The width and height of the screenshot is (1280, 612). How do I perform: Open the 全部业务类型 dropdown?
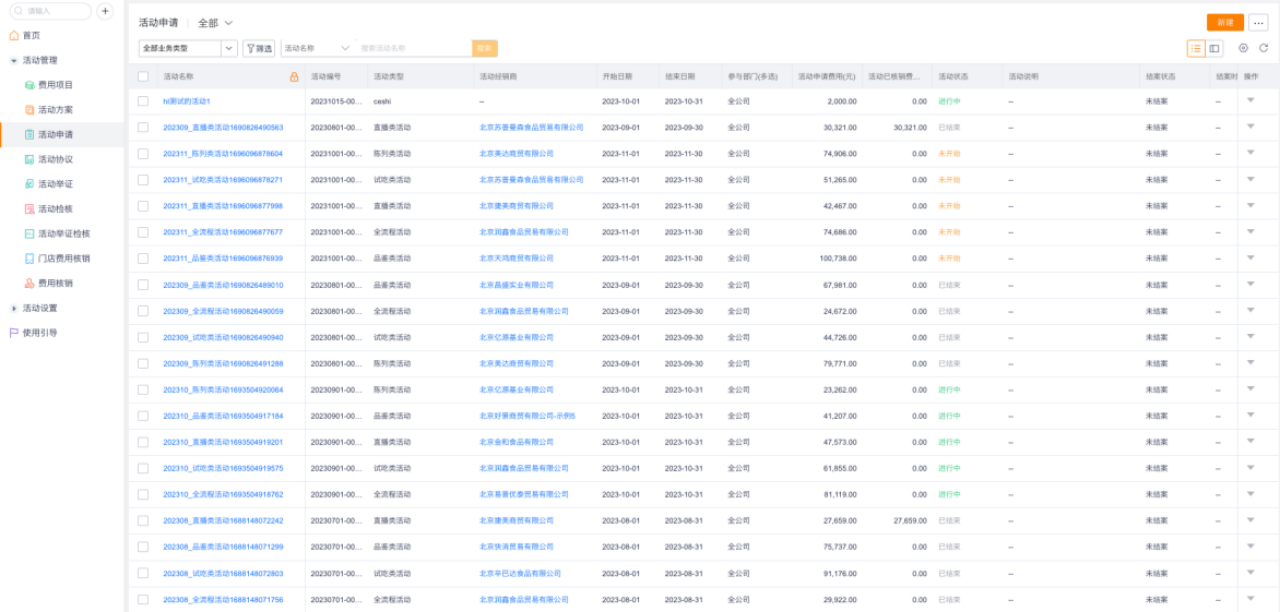[x=188, y=48]
